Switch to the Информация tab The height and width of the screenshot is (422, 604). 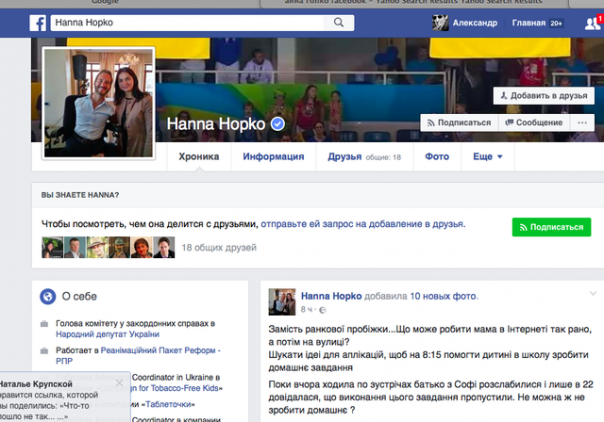[273, 156]
